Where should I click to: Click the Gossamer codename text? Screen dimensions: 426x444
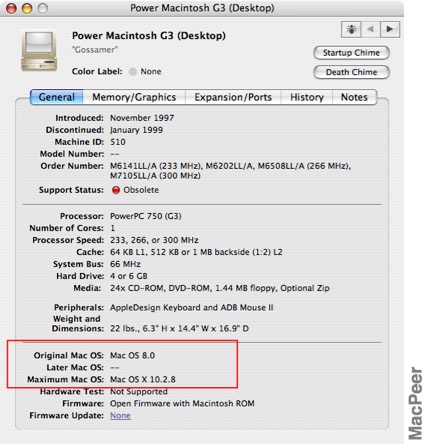tap(95, 50)
